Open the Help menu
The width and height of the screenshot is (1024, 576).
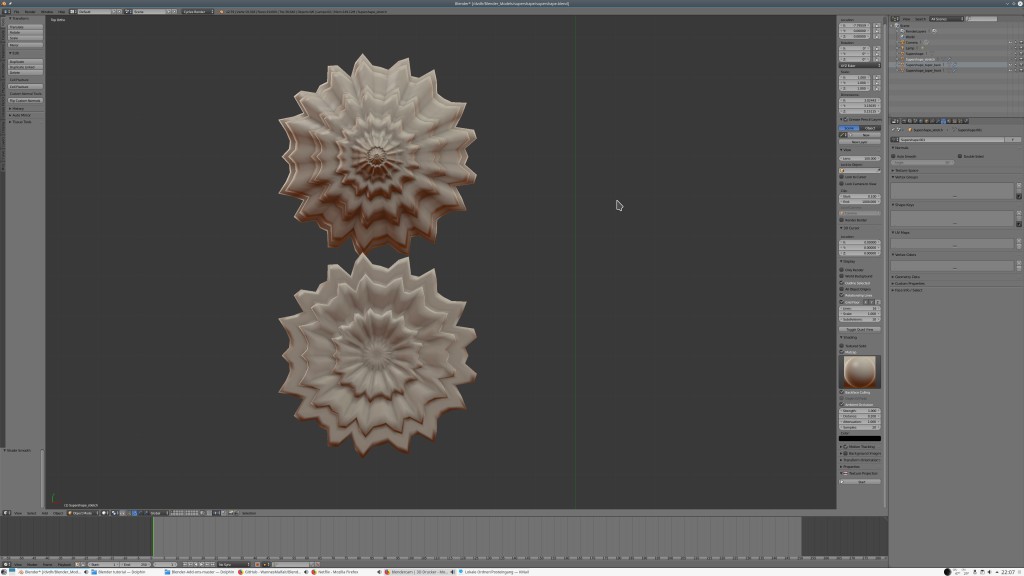click(x=60, y=13)
